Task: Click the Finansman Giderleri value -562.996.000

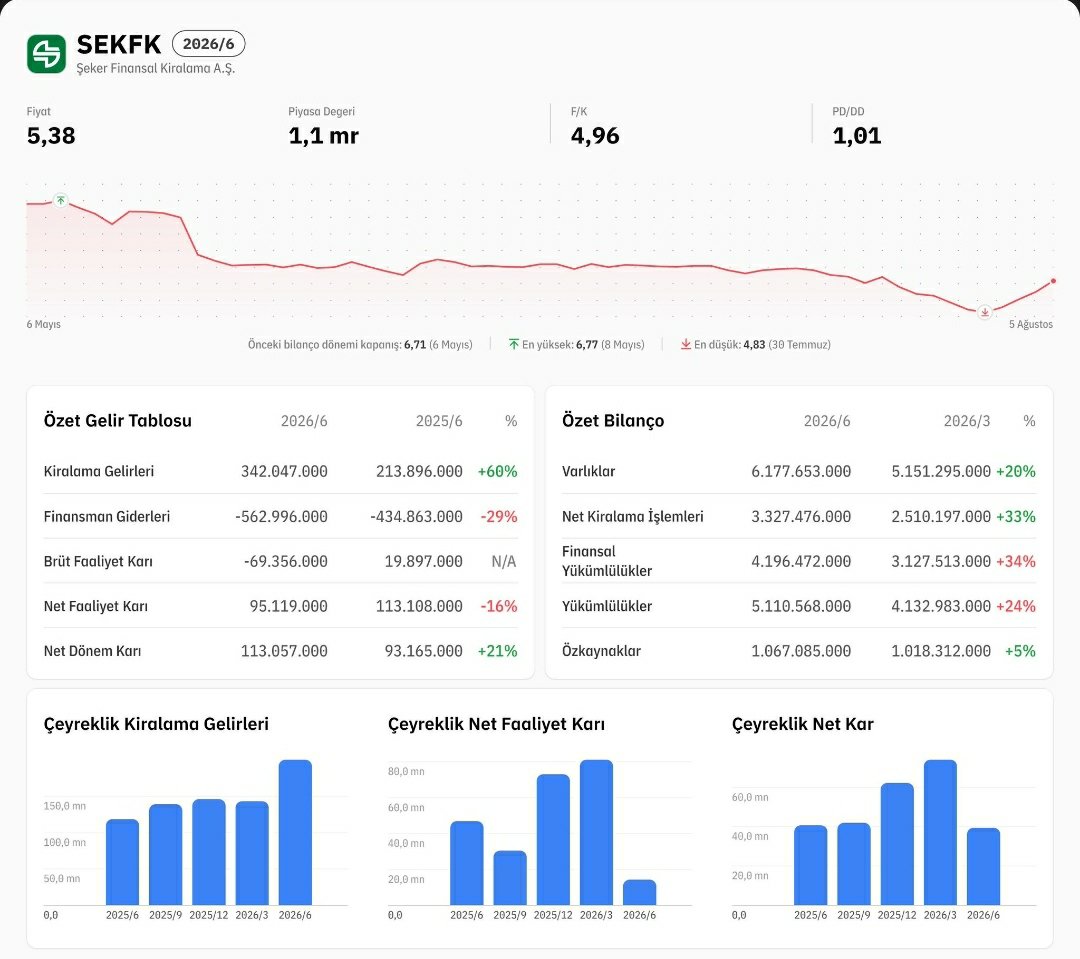Action: (281, 516)
